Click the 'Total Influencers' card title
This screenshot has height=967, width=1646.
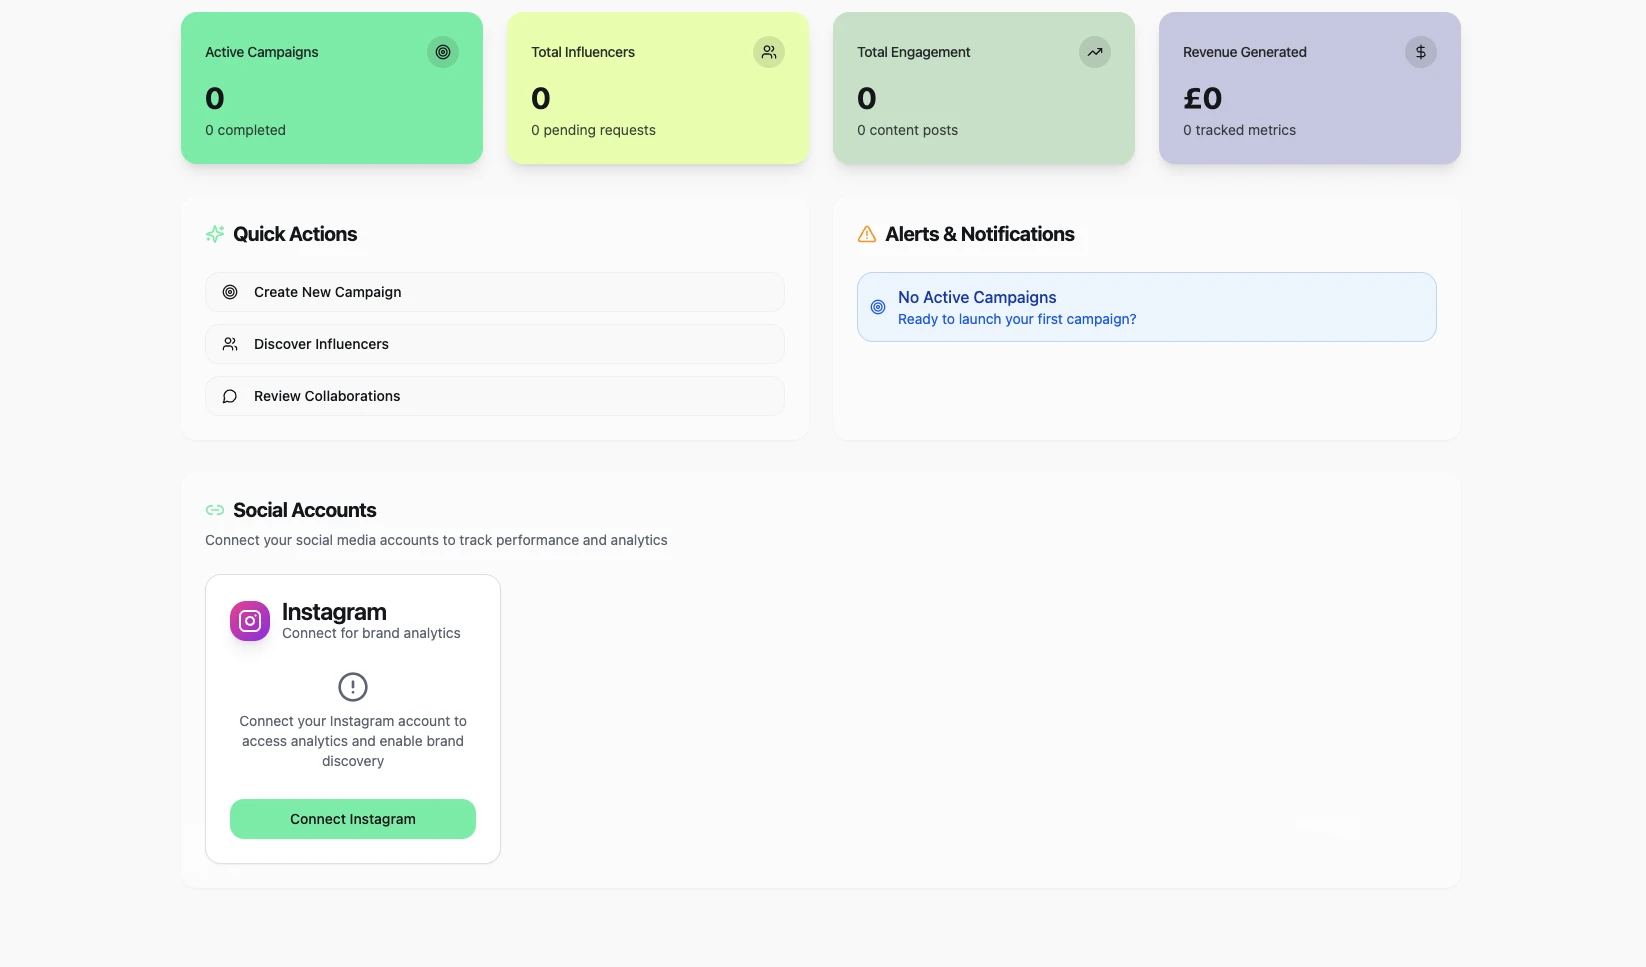[x=583, y=52]
